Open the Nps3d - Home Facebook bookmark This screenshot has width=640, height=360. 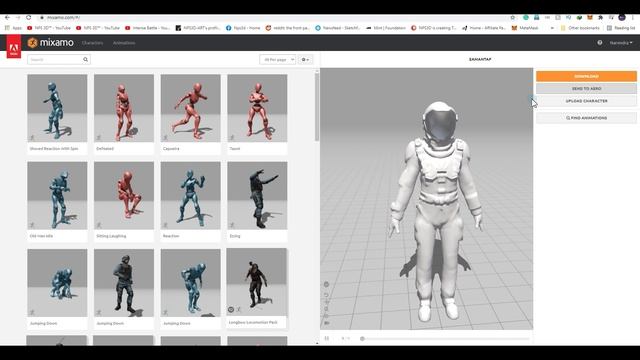[x=243, y=28]
